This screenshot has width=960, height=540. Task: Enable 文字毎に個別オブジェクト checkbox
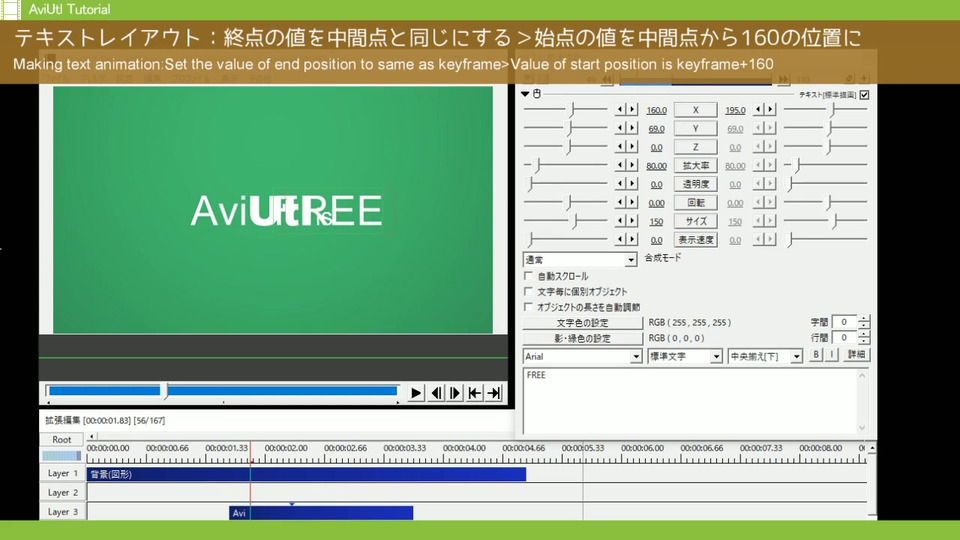click(529, 291)
